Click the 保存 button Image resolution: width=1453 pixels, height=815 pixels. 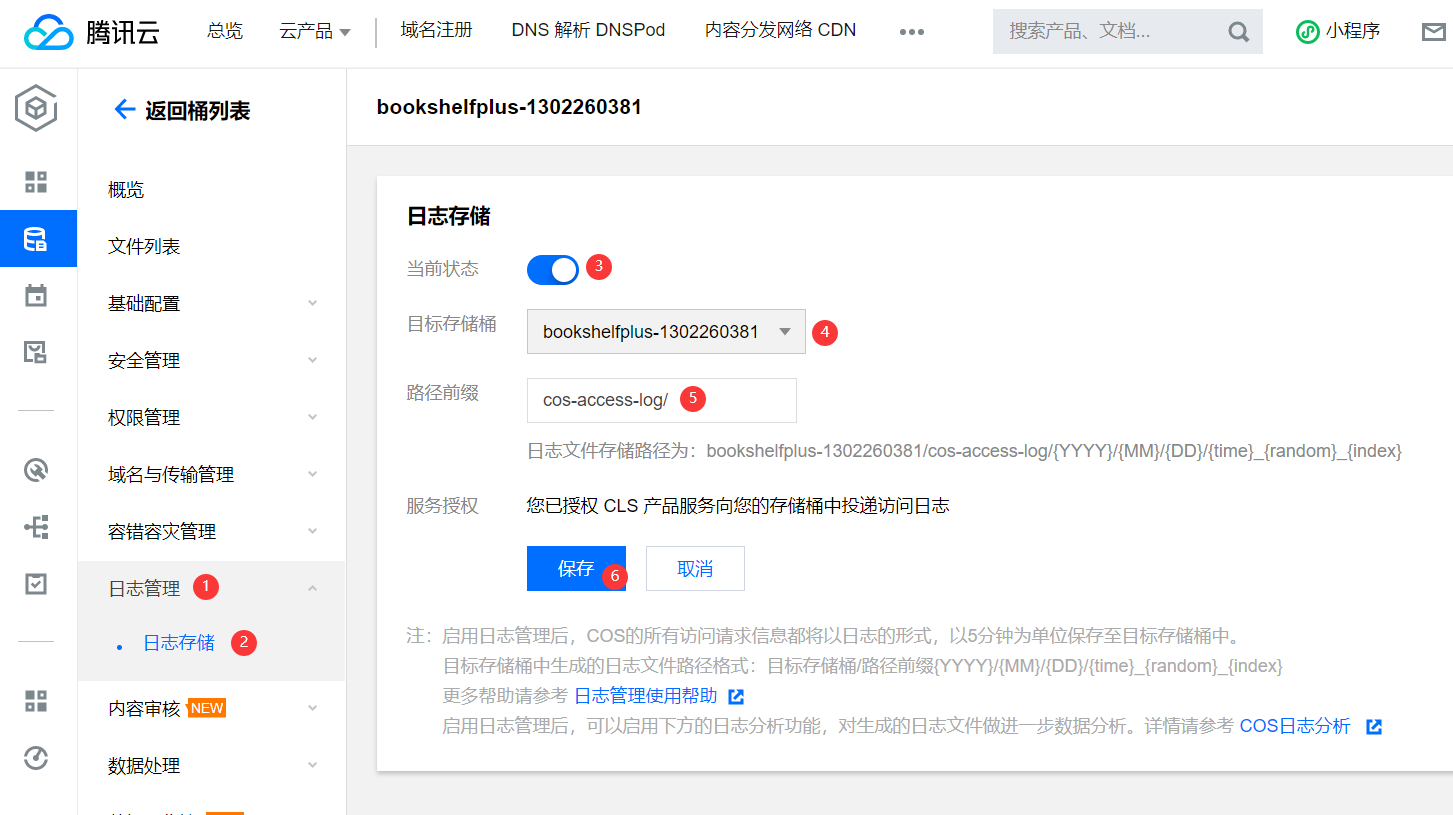576,568
